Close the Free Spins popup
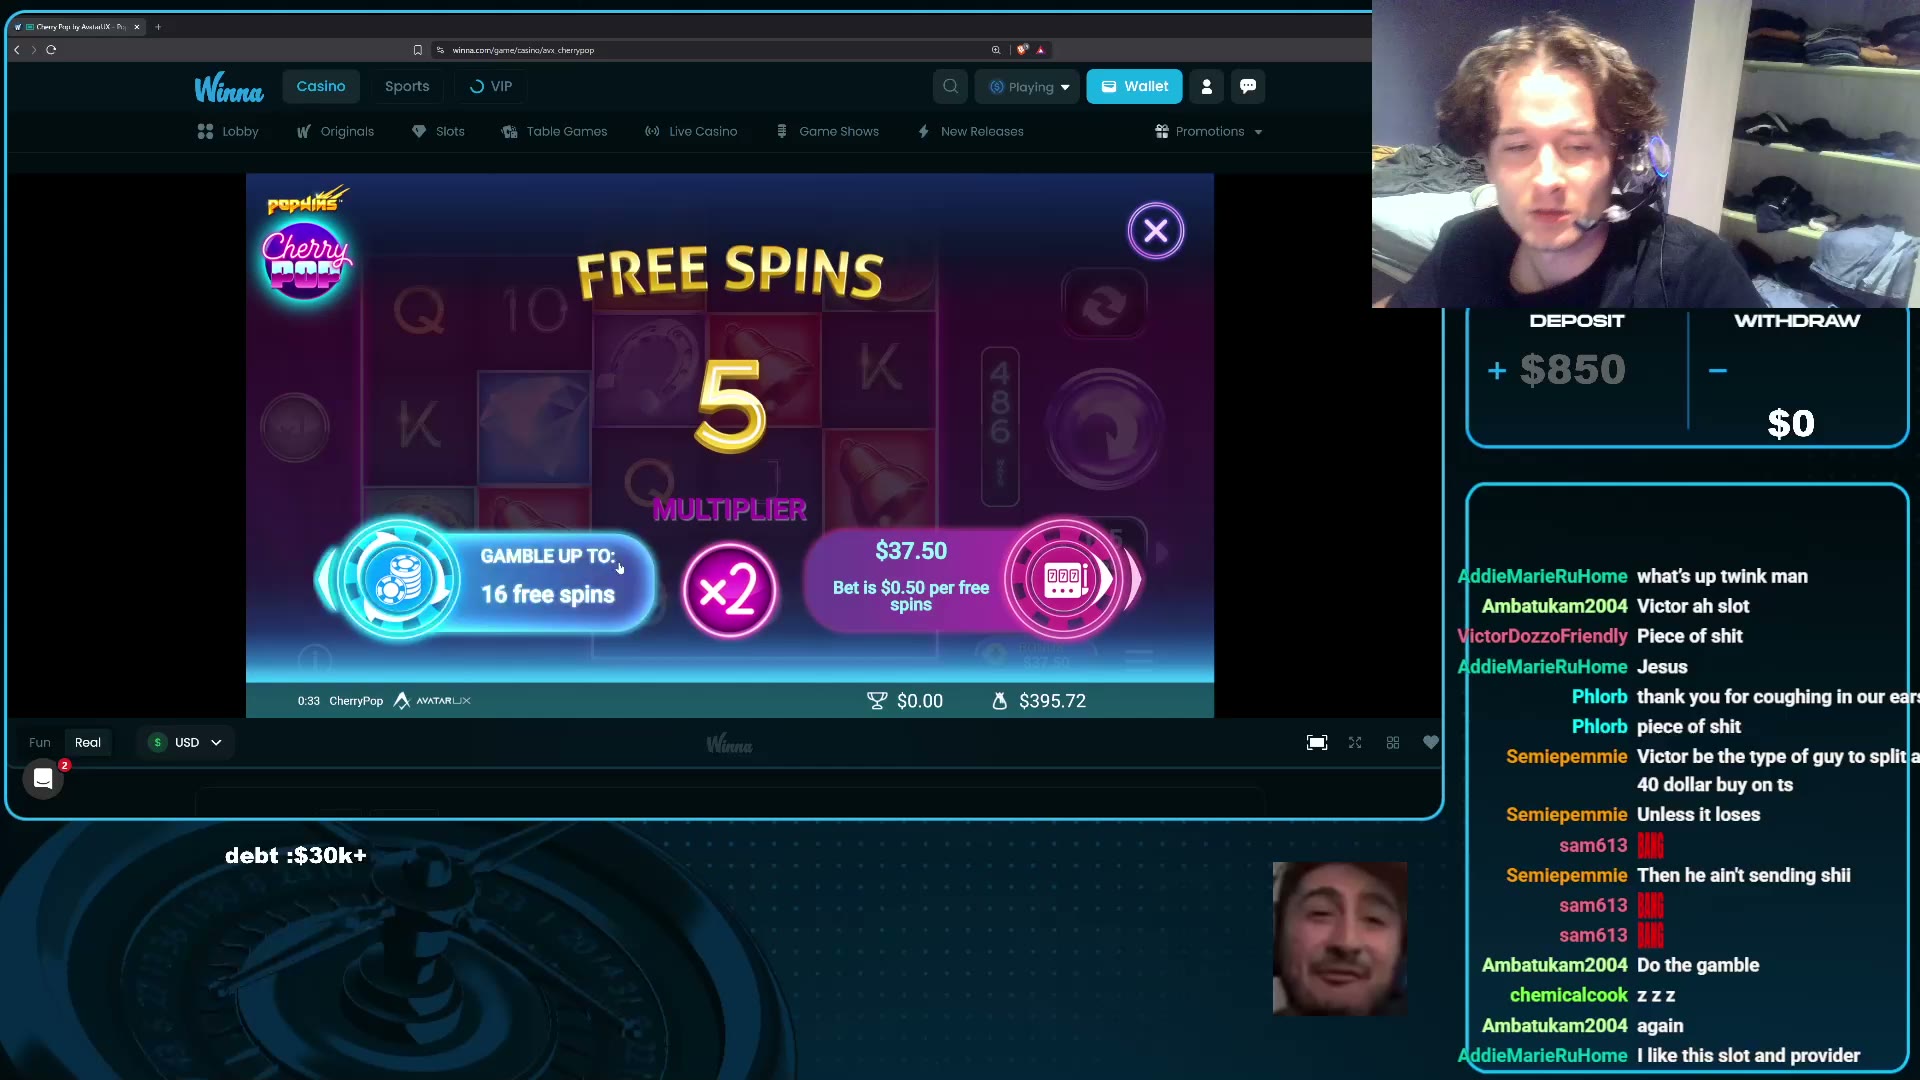 (x=1155, y=231)
